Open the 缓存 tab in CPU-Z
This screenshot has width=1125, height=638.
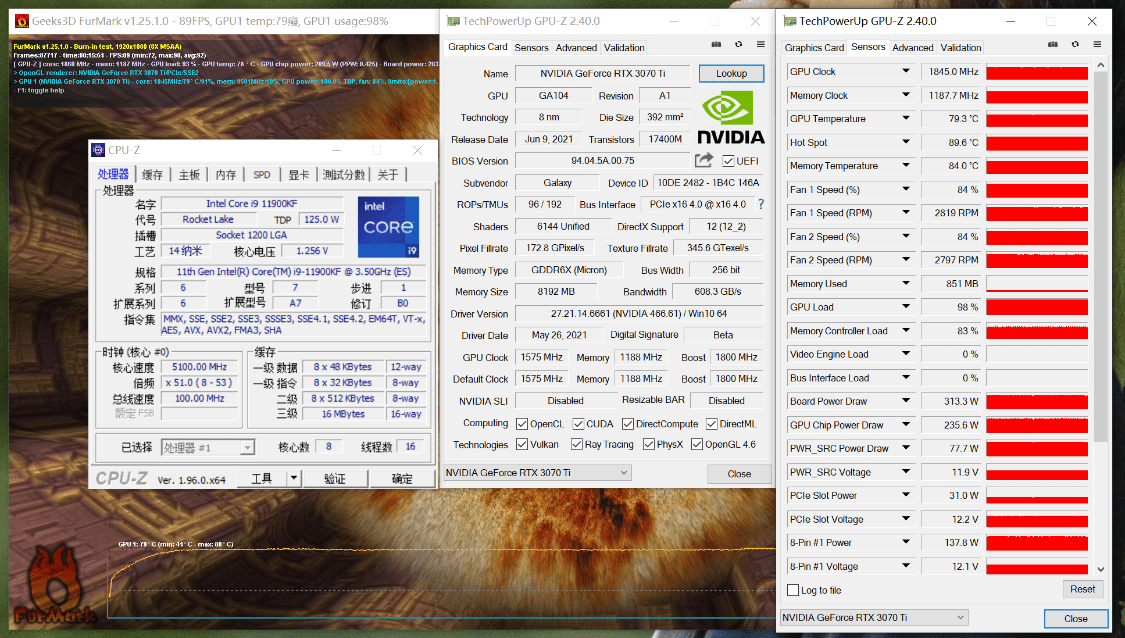tap(152, 174)
